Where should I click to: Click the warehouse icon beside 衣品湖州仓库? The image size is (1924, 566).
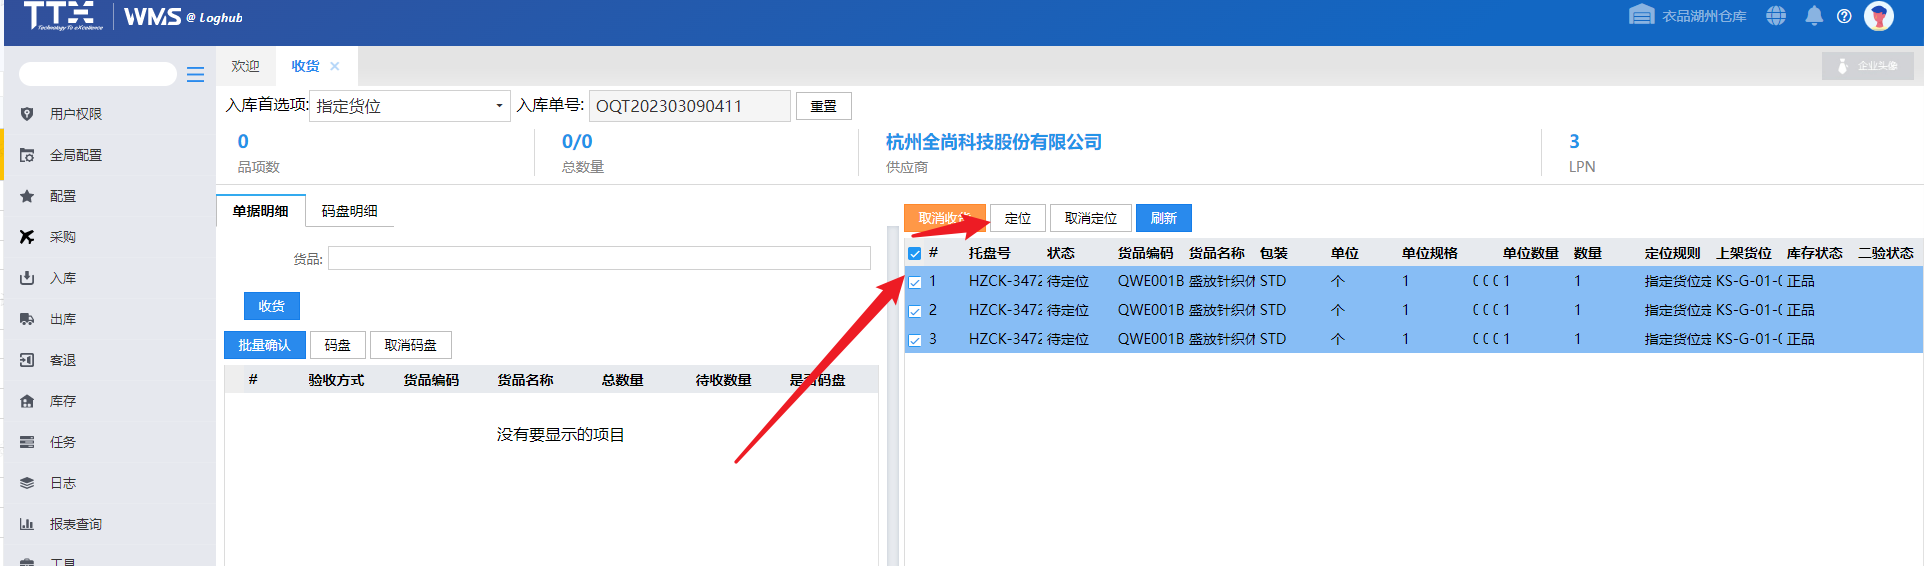1641,15
